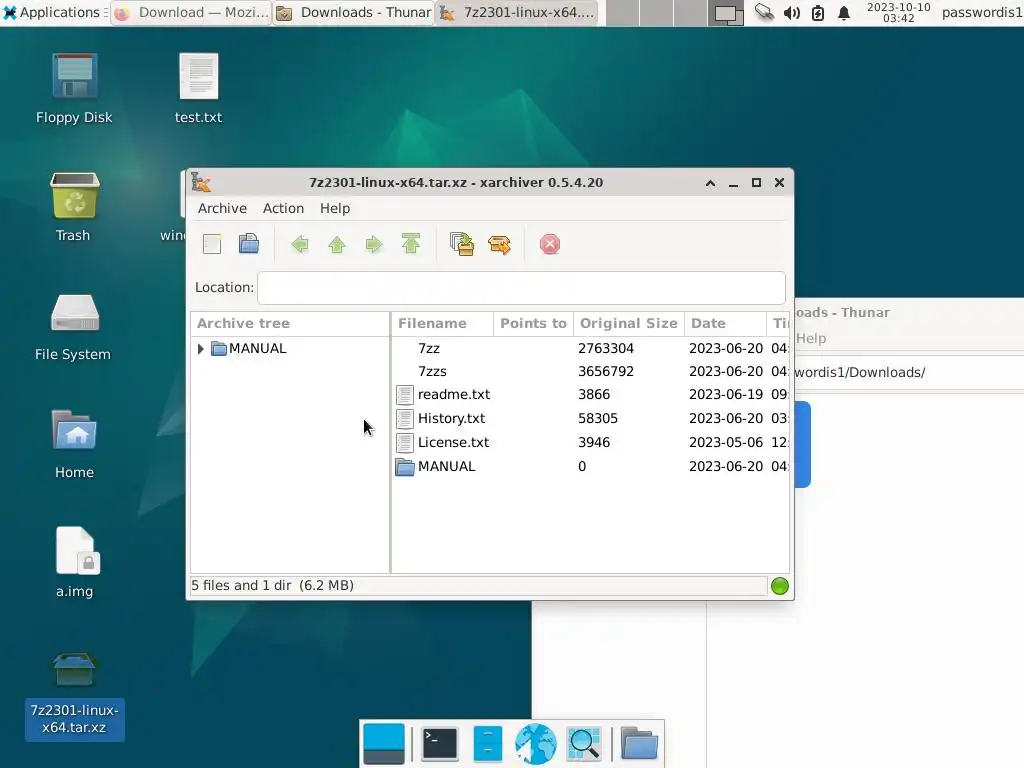Jump to archive root with home arrow icon
Screen dimensions: 1024x768
click(411, 244)
